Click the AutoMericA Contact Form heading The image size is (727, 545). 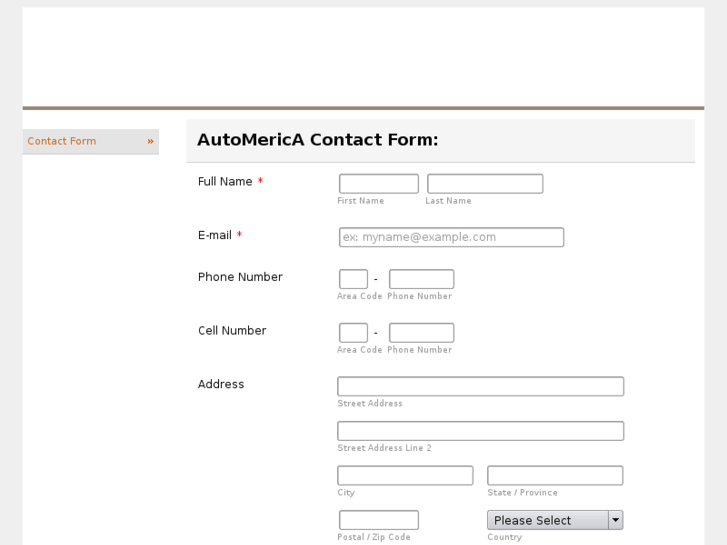(x=318, y=140)
